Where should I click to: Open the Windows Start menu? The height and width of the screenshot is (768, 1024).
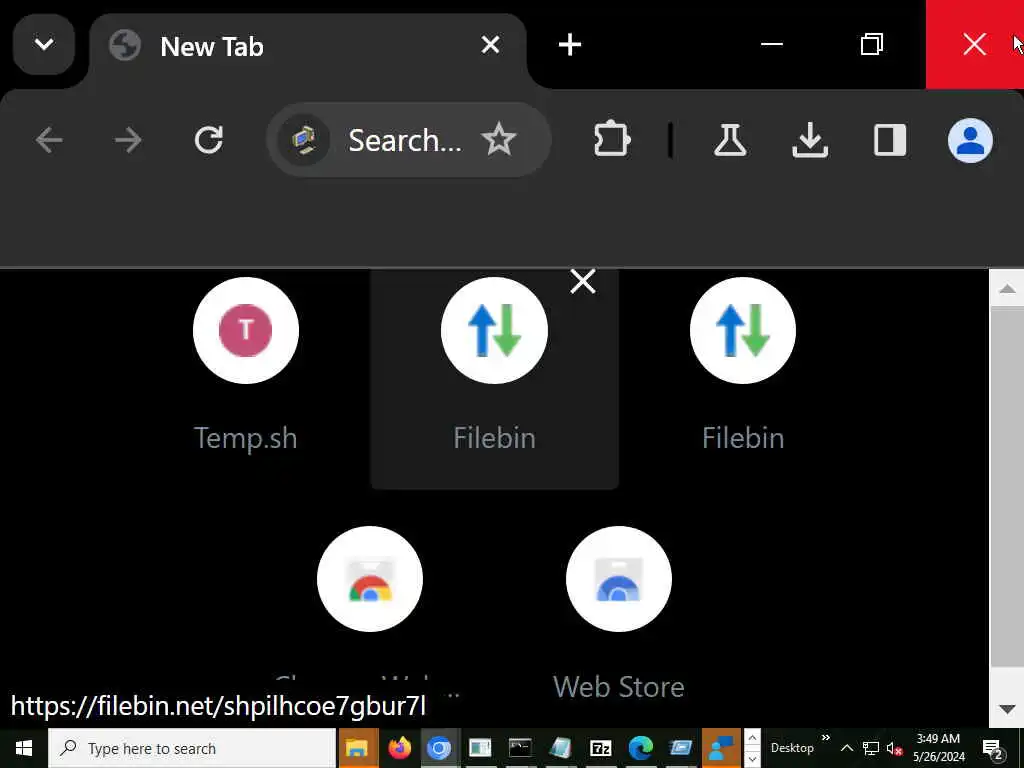[x=24, y=748]
